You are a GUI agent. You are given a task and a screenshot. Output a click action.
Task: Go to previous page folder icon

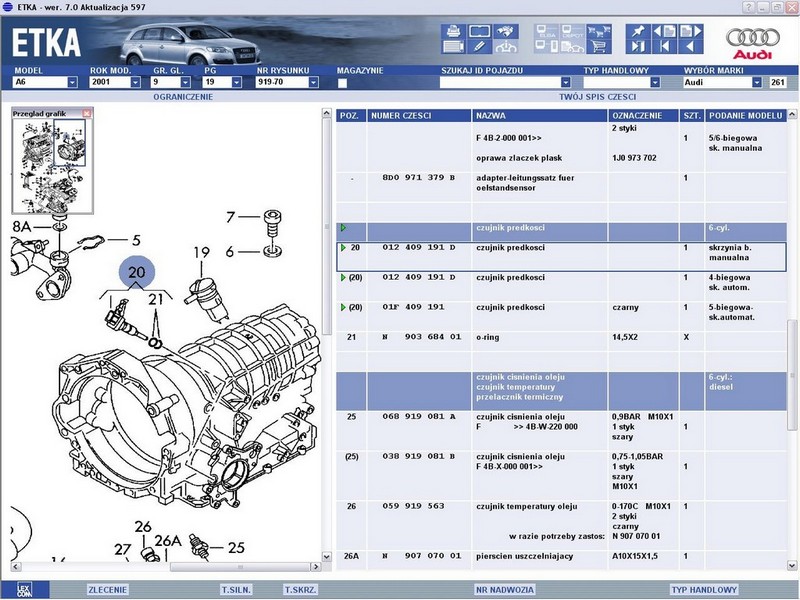point(664,32)
